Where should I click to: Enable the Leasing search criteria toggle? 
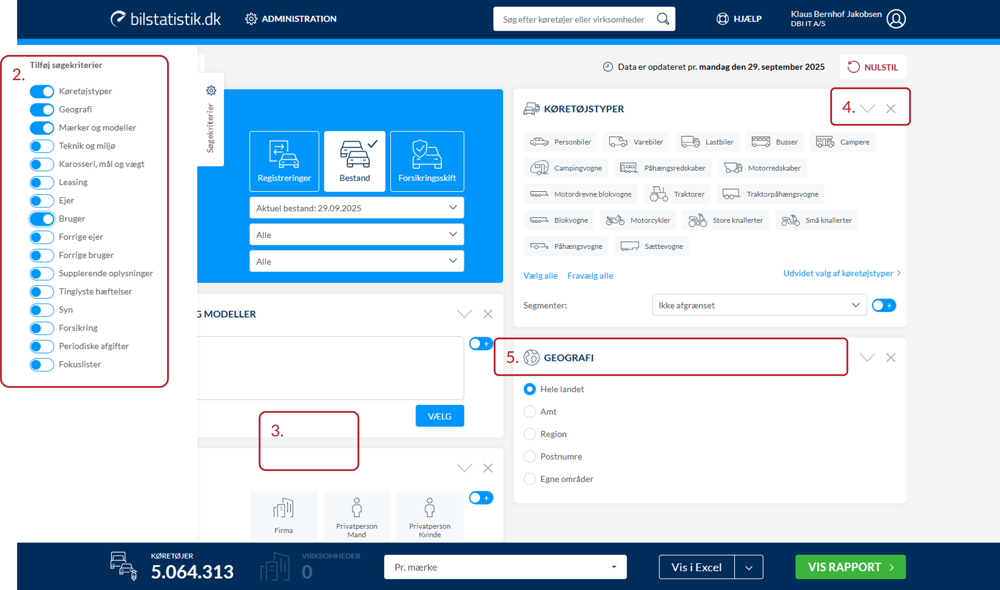42,182
